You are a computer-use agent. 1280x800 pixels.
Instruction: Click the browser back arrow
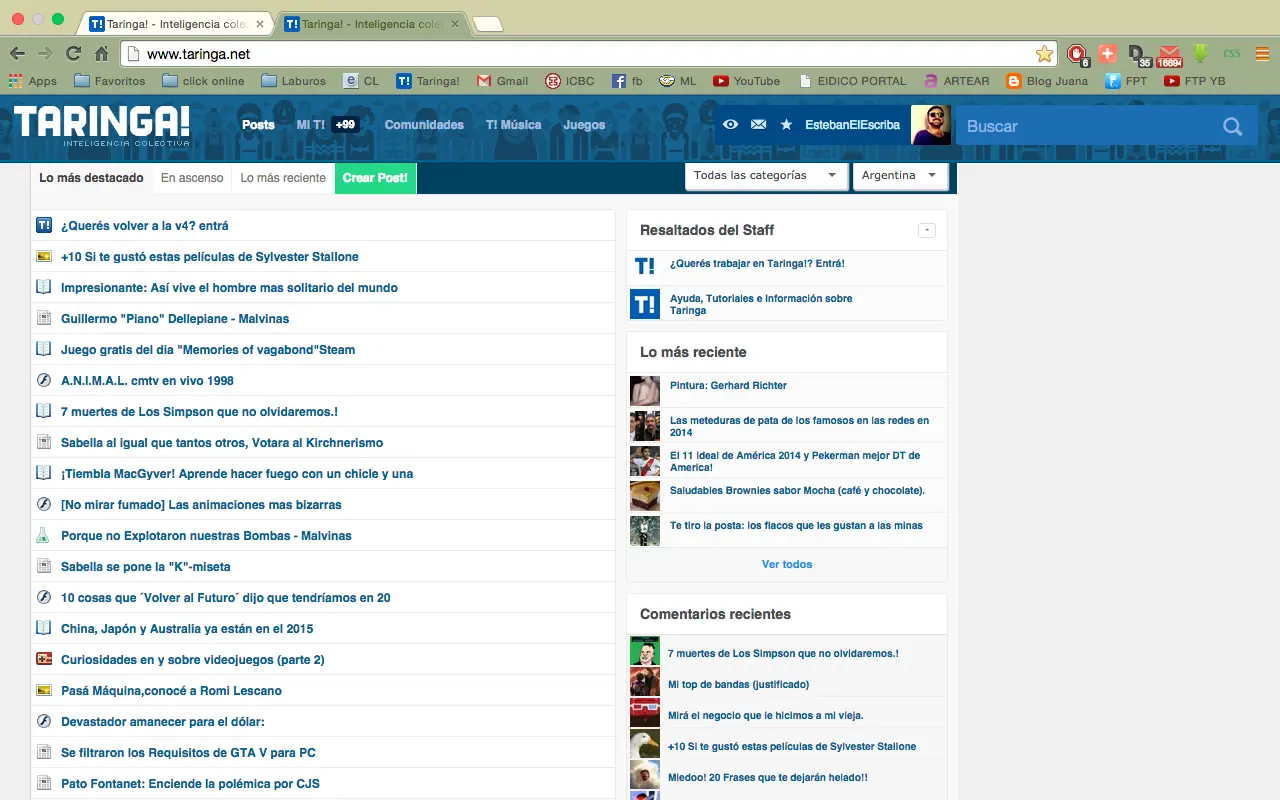[x=17, y=54]
